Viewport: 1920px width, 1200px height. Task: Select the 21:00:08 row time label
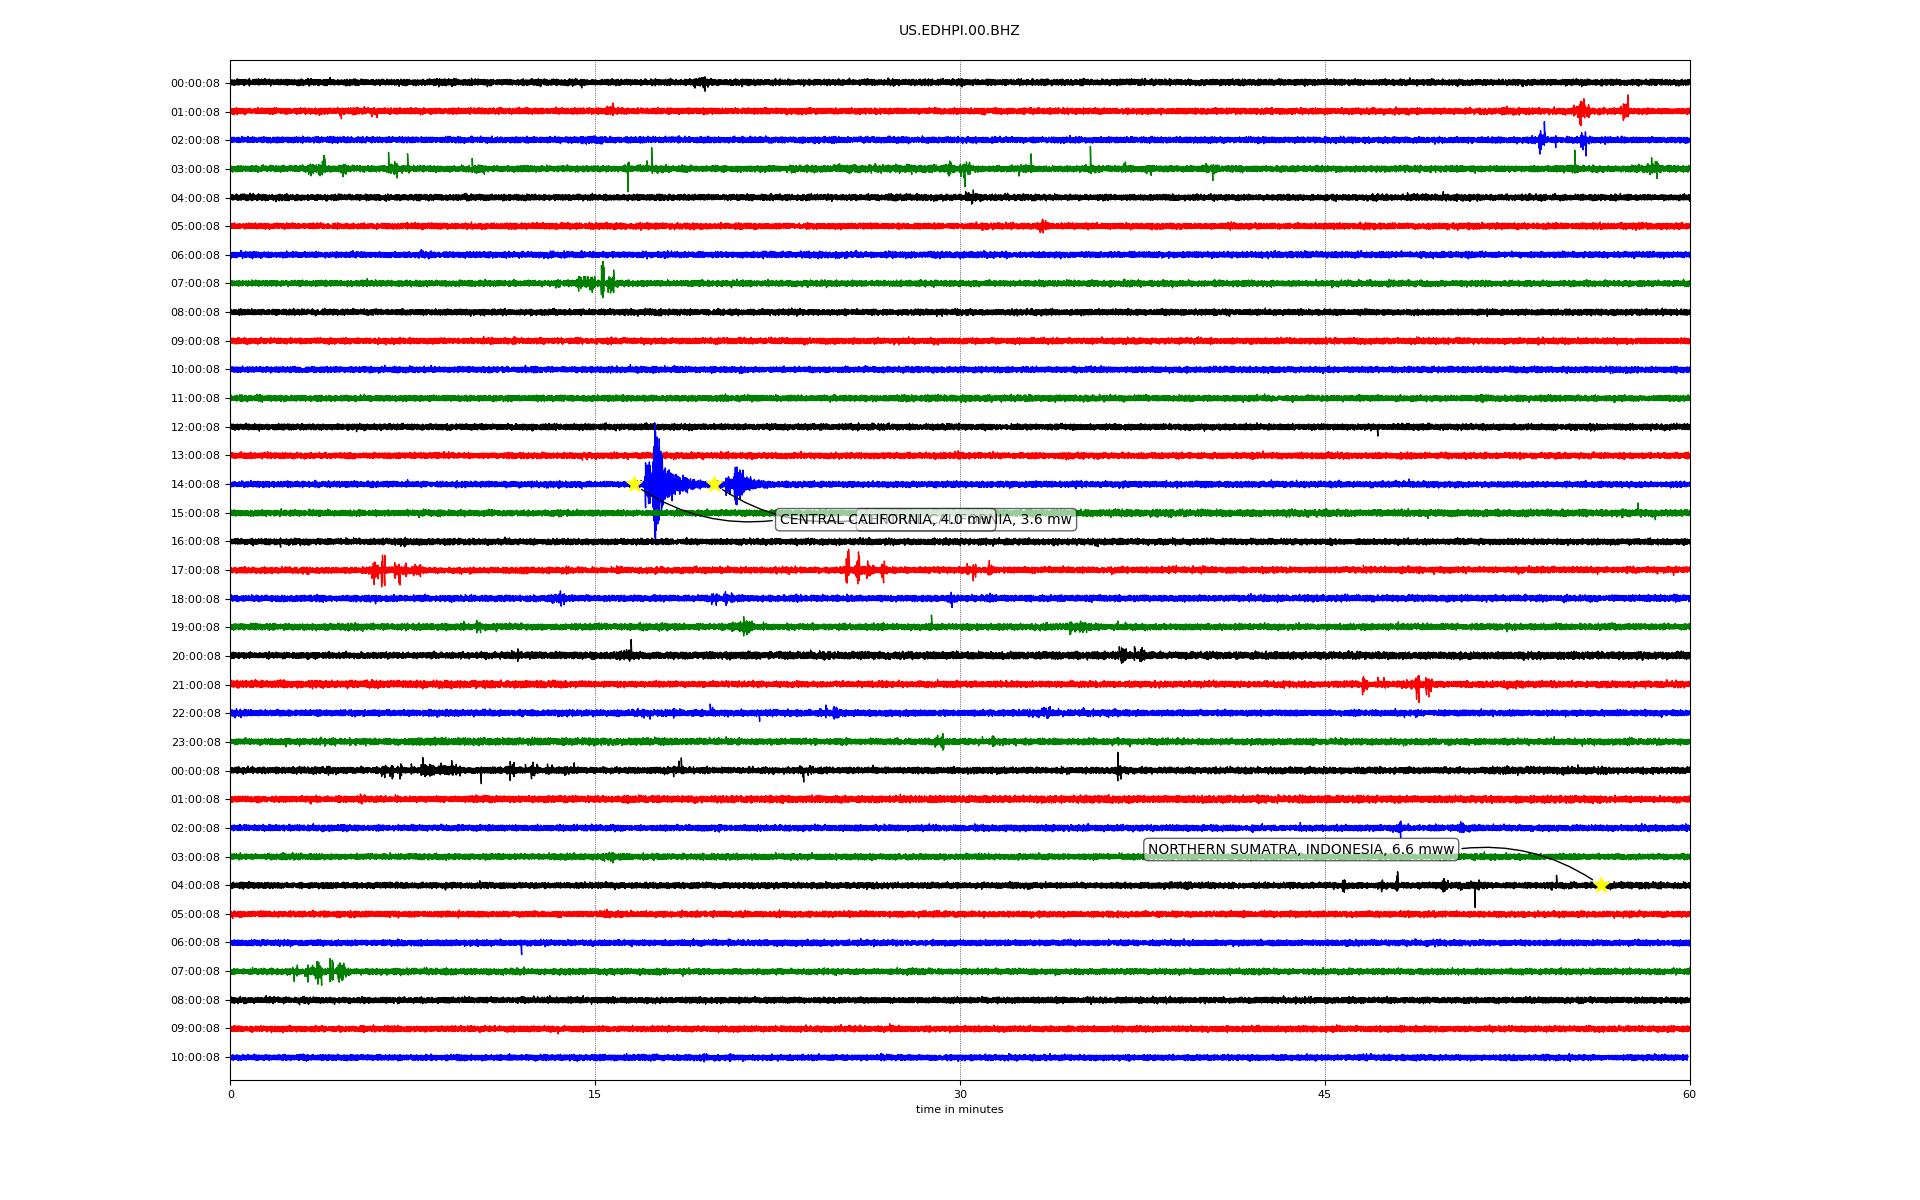[195, 686]
